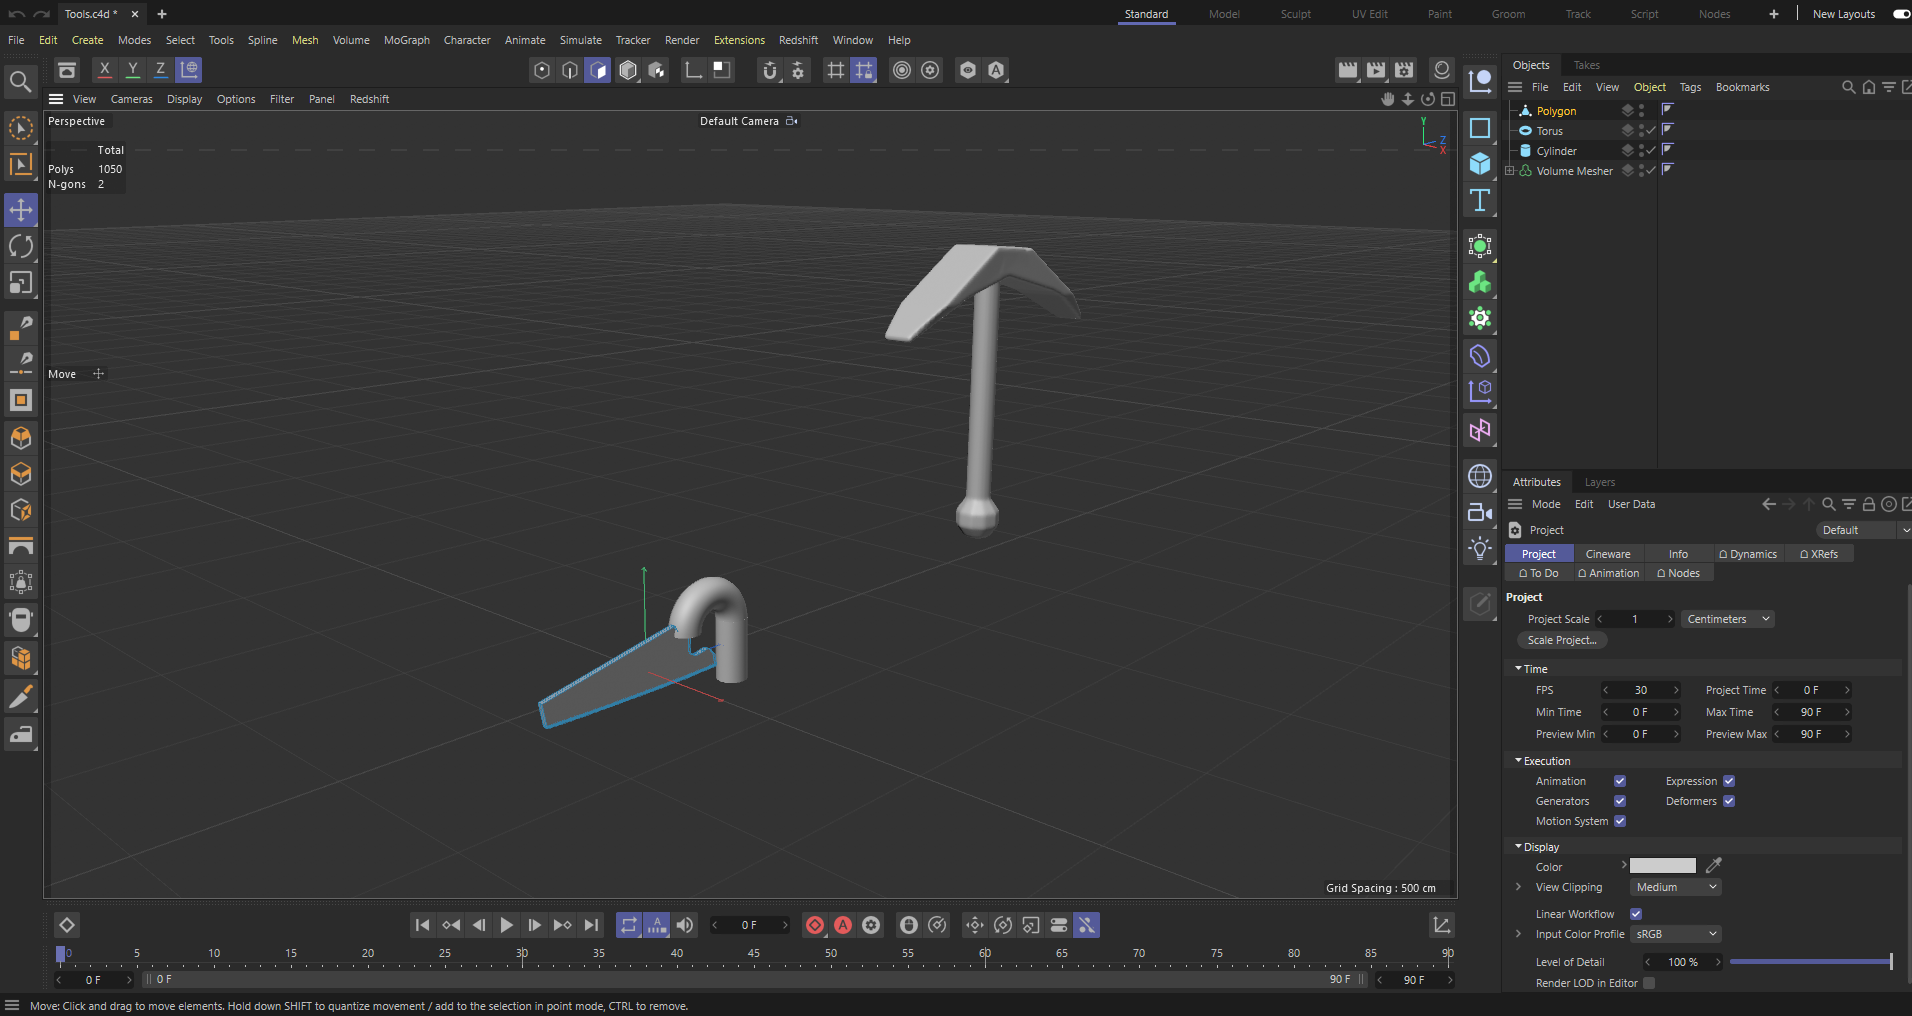Open the Centimeters unit dropdown

(1728, 619)
